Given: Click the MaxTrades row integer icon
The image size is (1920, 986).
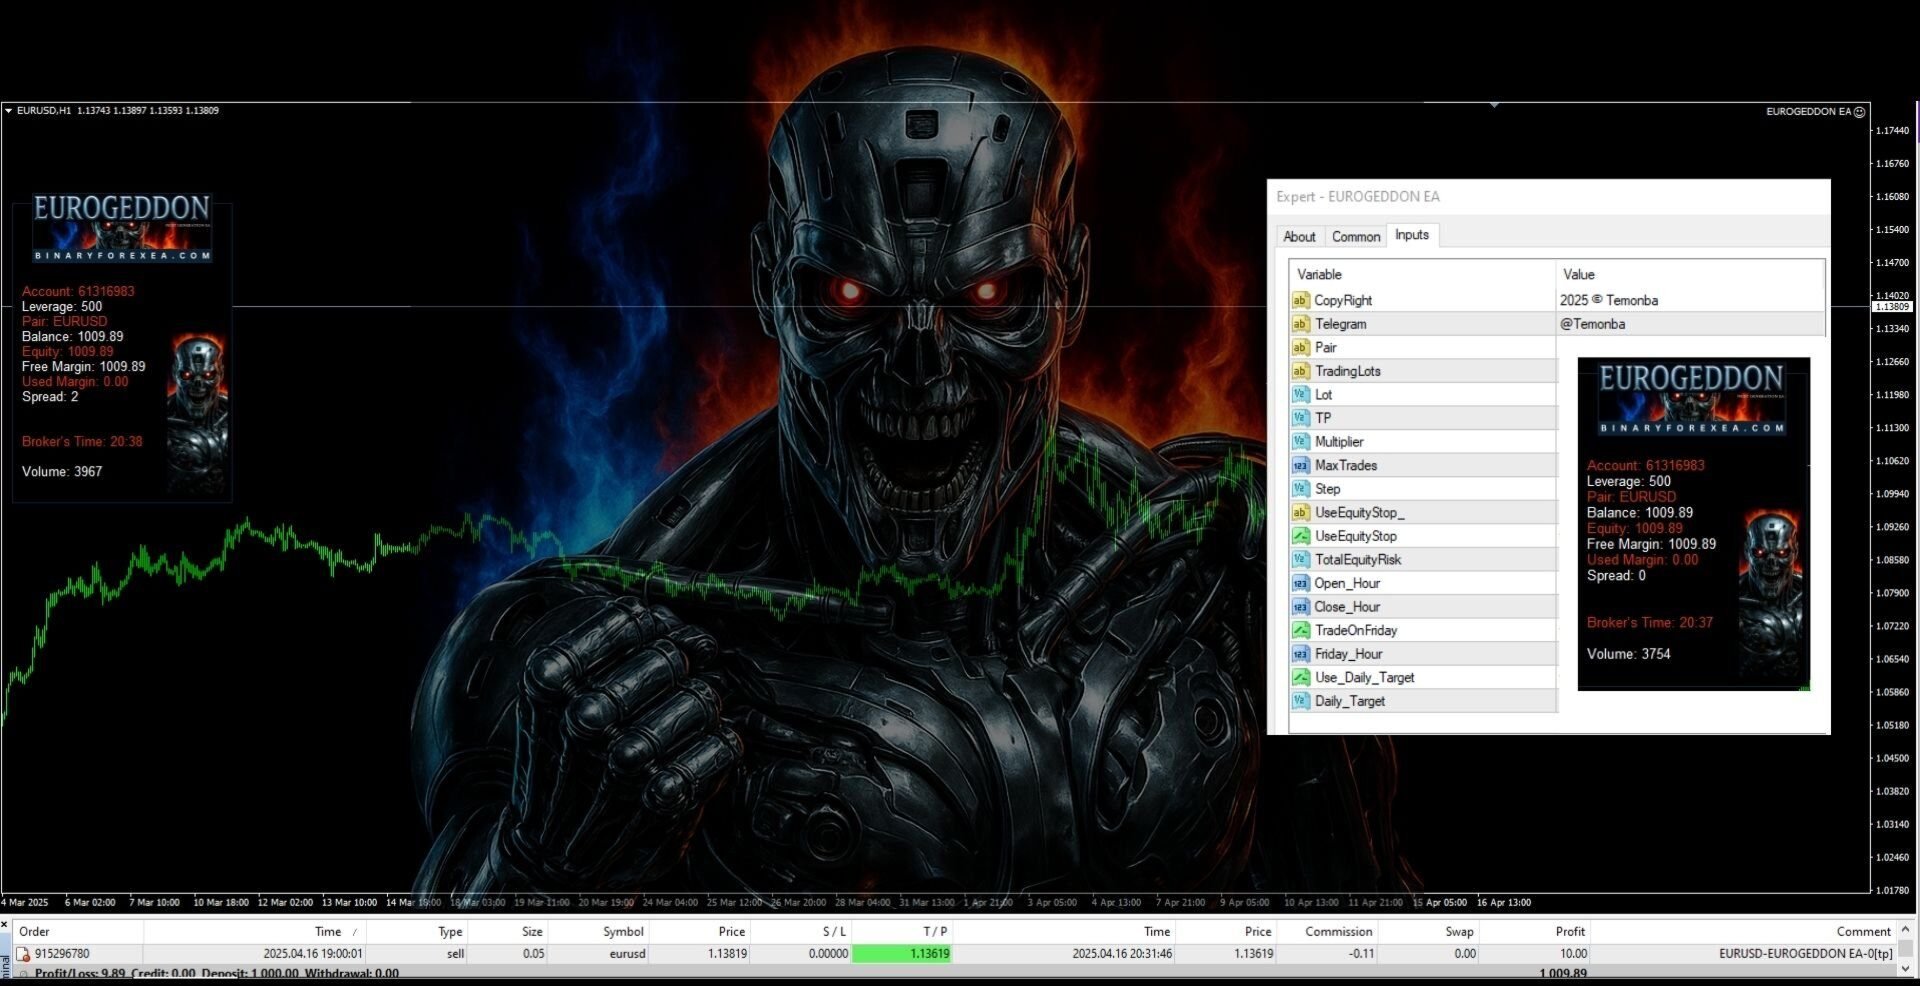Looking at the screenshot, I should tap(1300, 465).
